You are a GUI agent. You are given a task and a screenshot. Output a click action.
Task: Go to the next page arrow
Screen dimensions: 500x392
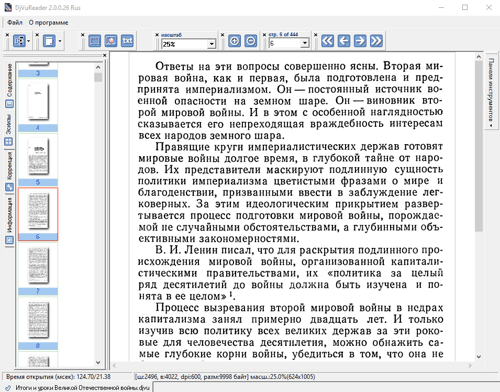pos(360,41)
